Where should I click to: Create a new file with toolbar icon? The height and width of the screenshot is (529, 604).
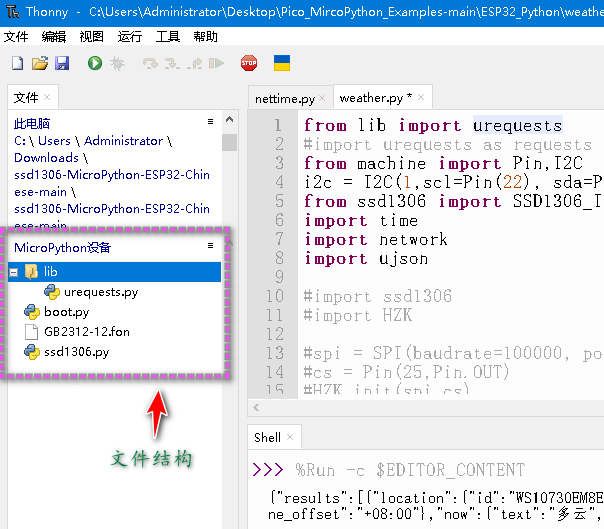(18, 63)
